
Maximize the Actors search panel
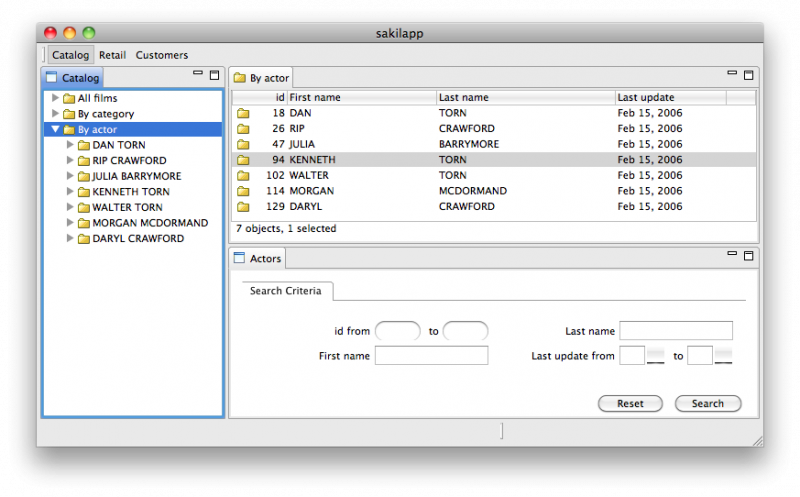click(x=748, y=256)
